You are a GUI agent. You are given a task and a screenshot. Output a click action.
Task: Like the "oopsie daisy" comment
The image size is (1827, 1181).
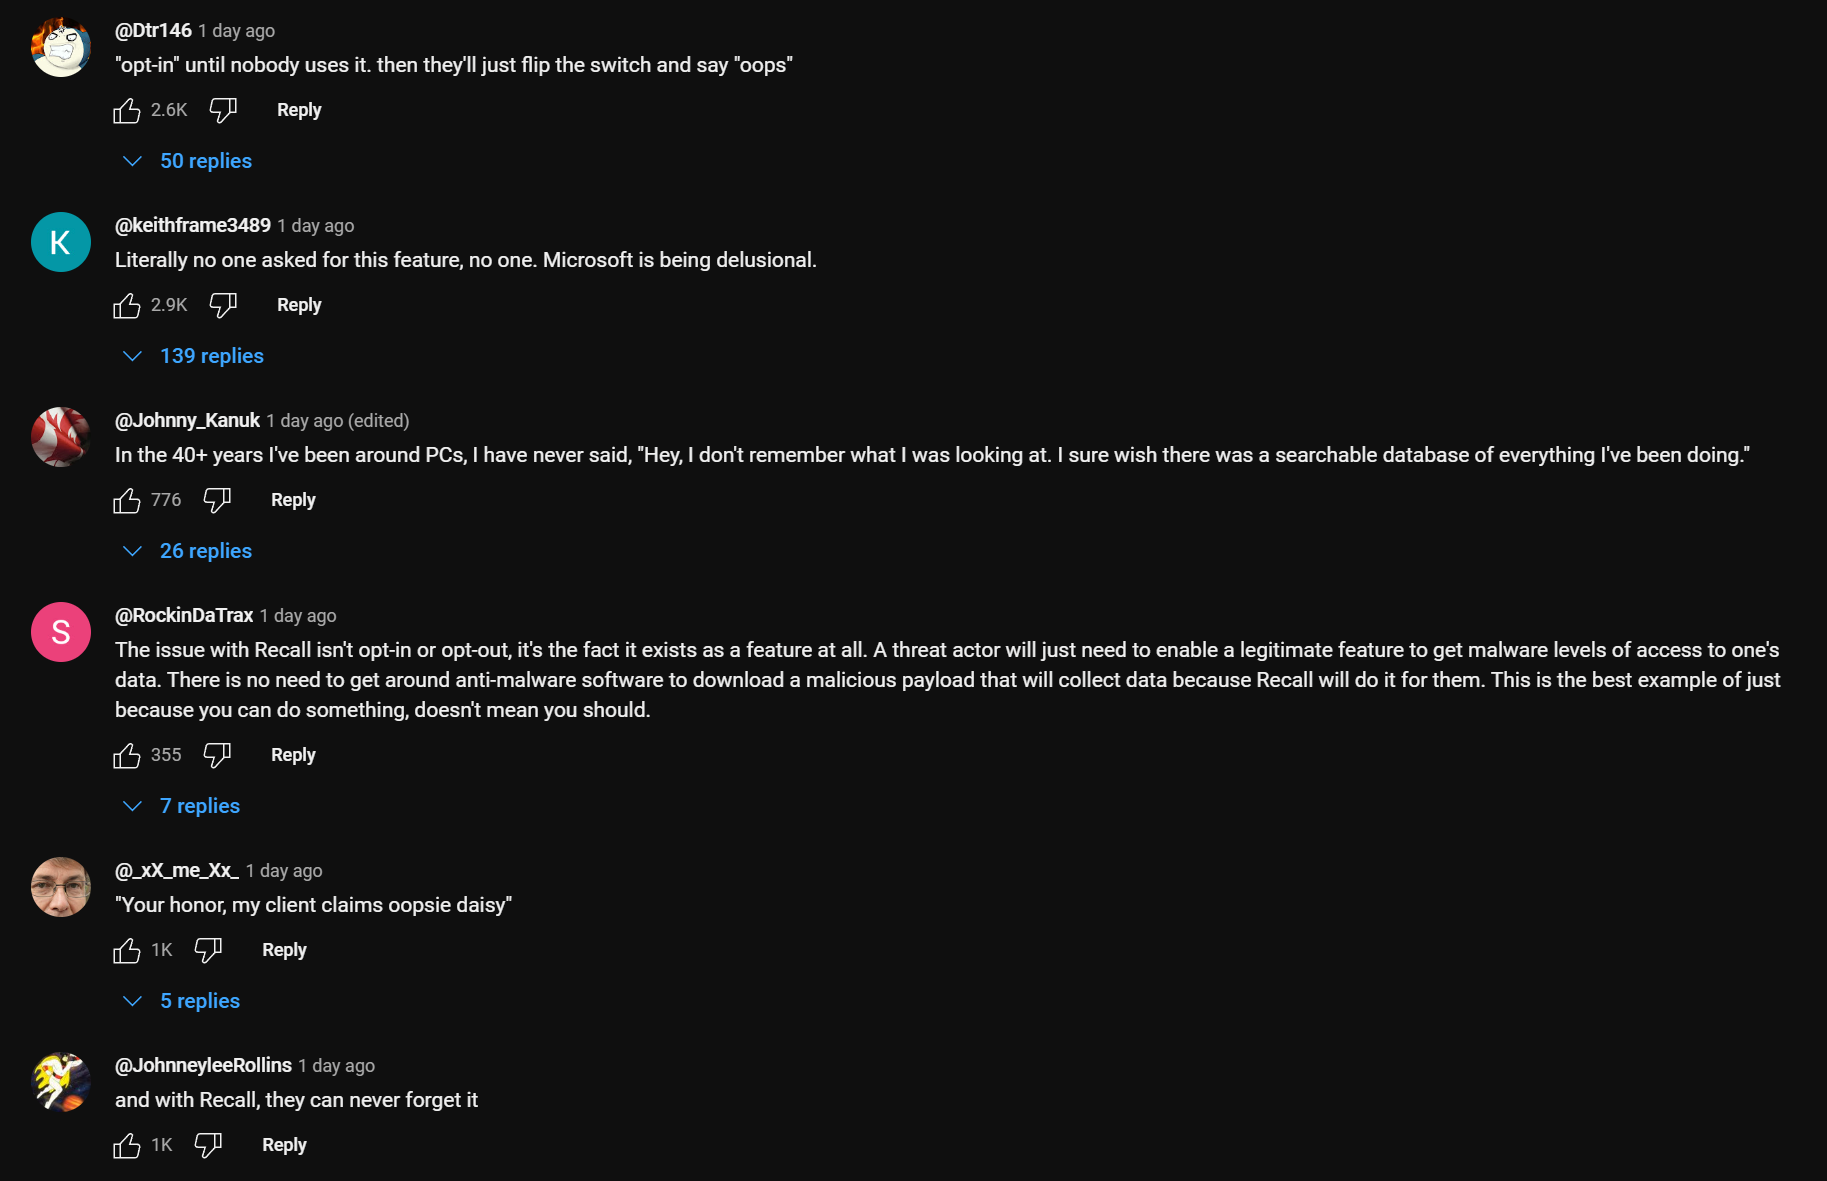point(127,950)
